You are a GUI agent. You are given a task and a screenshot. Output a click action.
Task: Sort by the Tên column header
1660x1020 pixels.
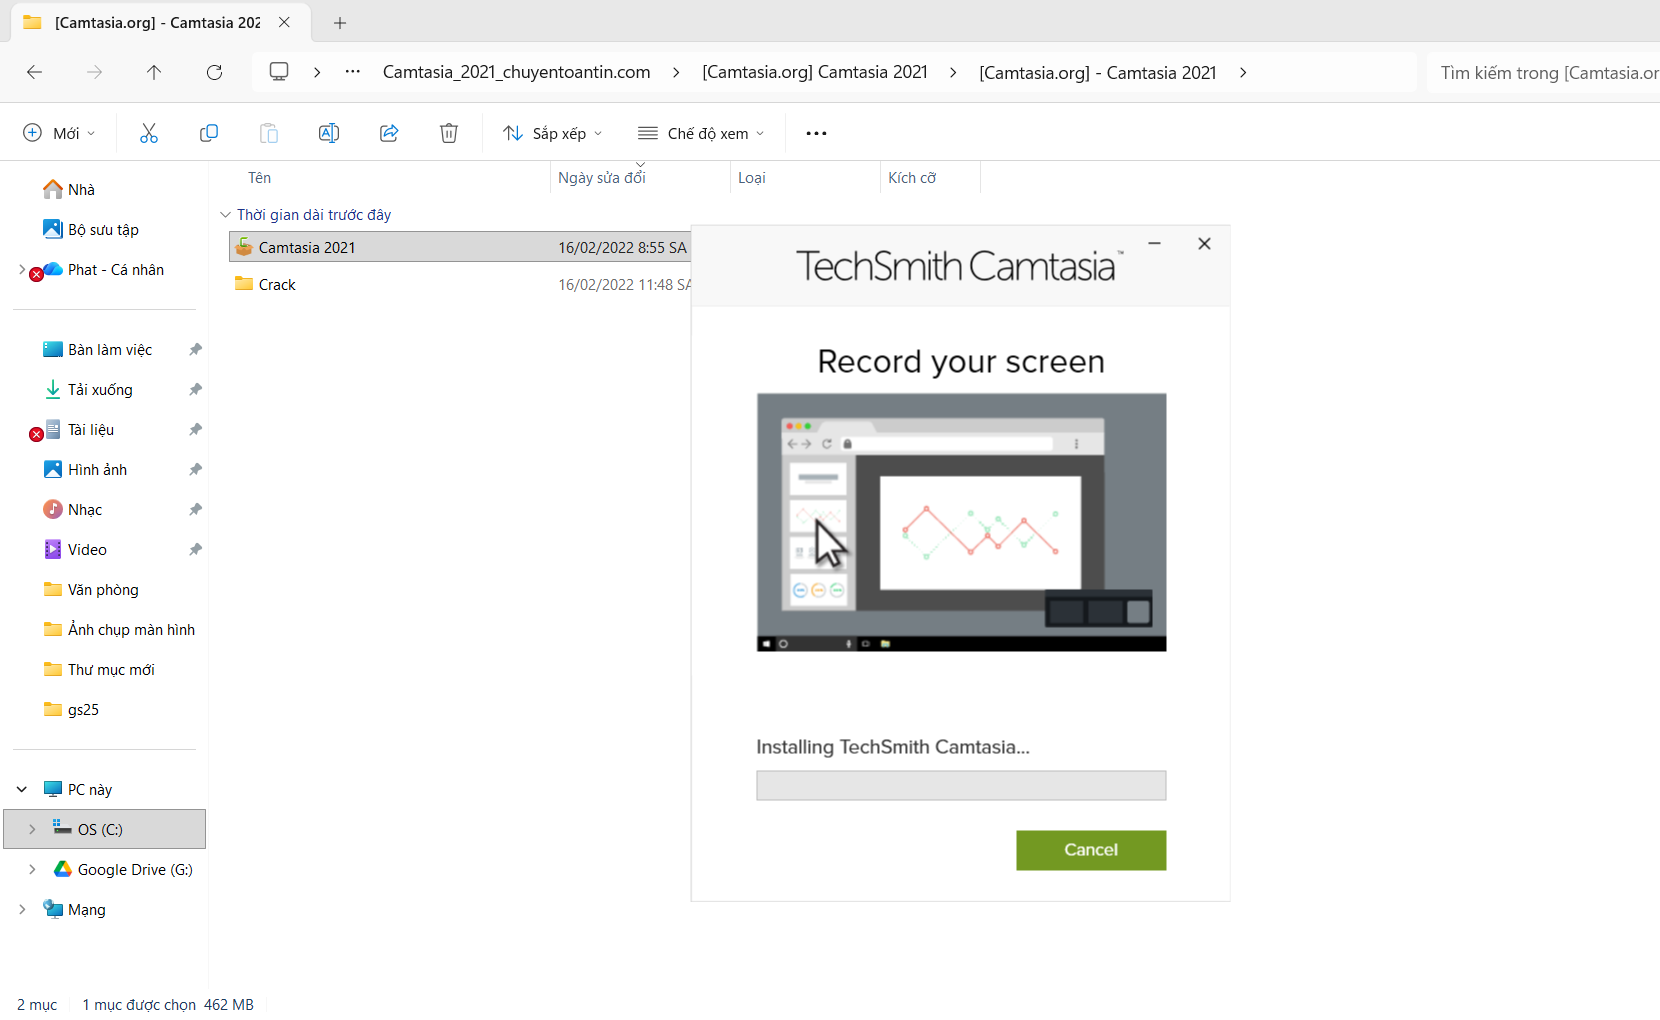[x=260, y=178]
